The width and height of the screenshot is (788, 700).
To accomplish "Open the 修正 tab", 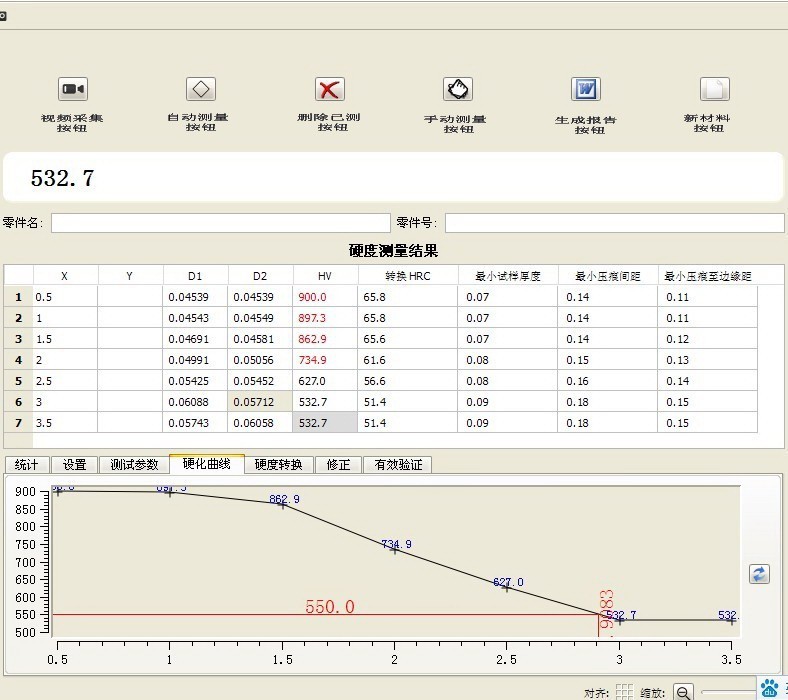I will point(339,465).
